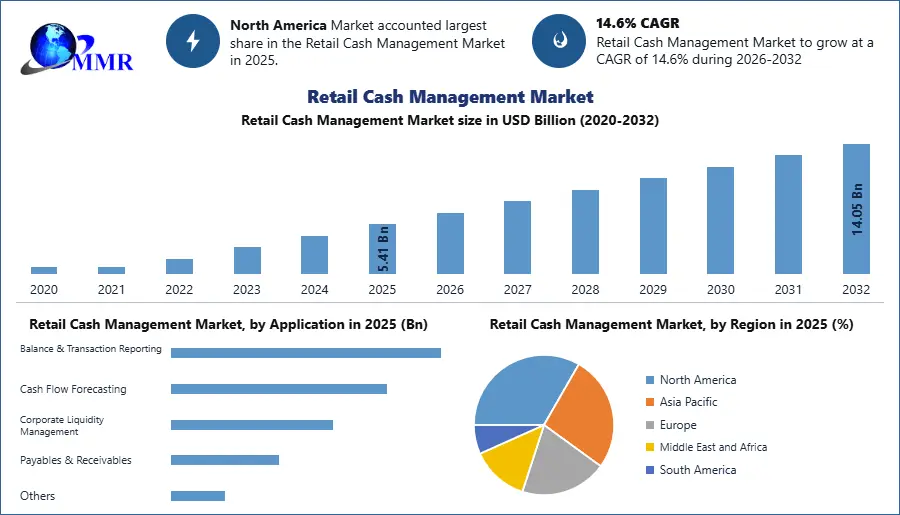Viewport: 900px width, 515px height.
Task: Select the 2025 bar labeled 5.41 Bn
Action: [382, 249]
